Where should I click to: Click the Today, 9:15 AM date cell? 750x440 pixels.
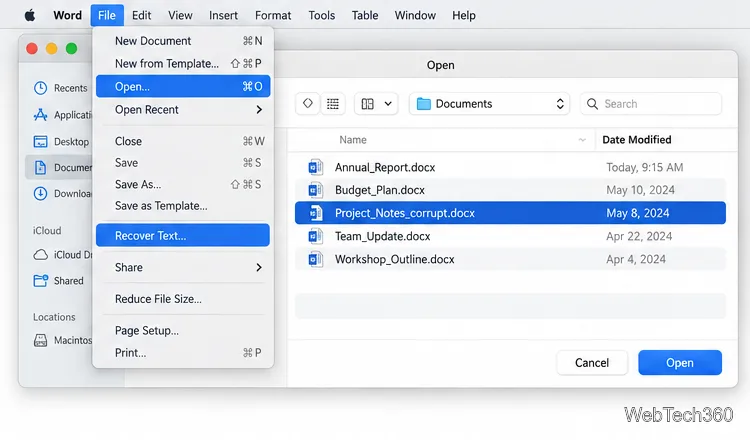click(645, 167)
